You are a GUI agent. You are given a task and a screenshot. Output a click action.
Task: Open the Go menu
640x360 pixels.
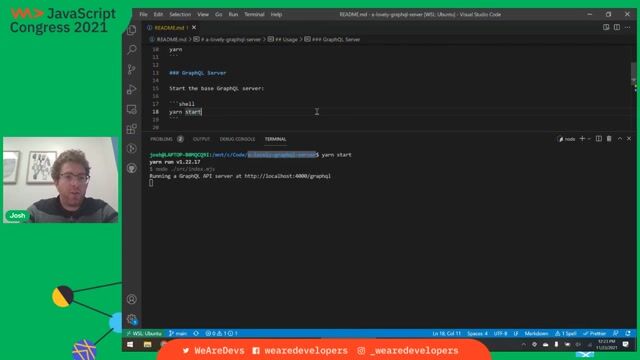click(x=219, y=14)
